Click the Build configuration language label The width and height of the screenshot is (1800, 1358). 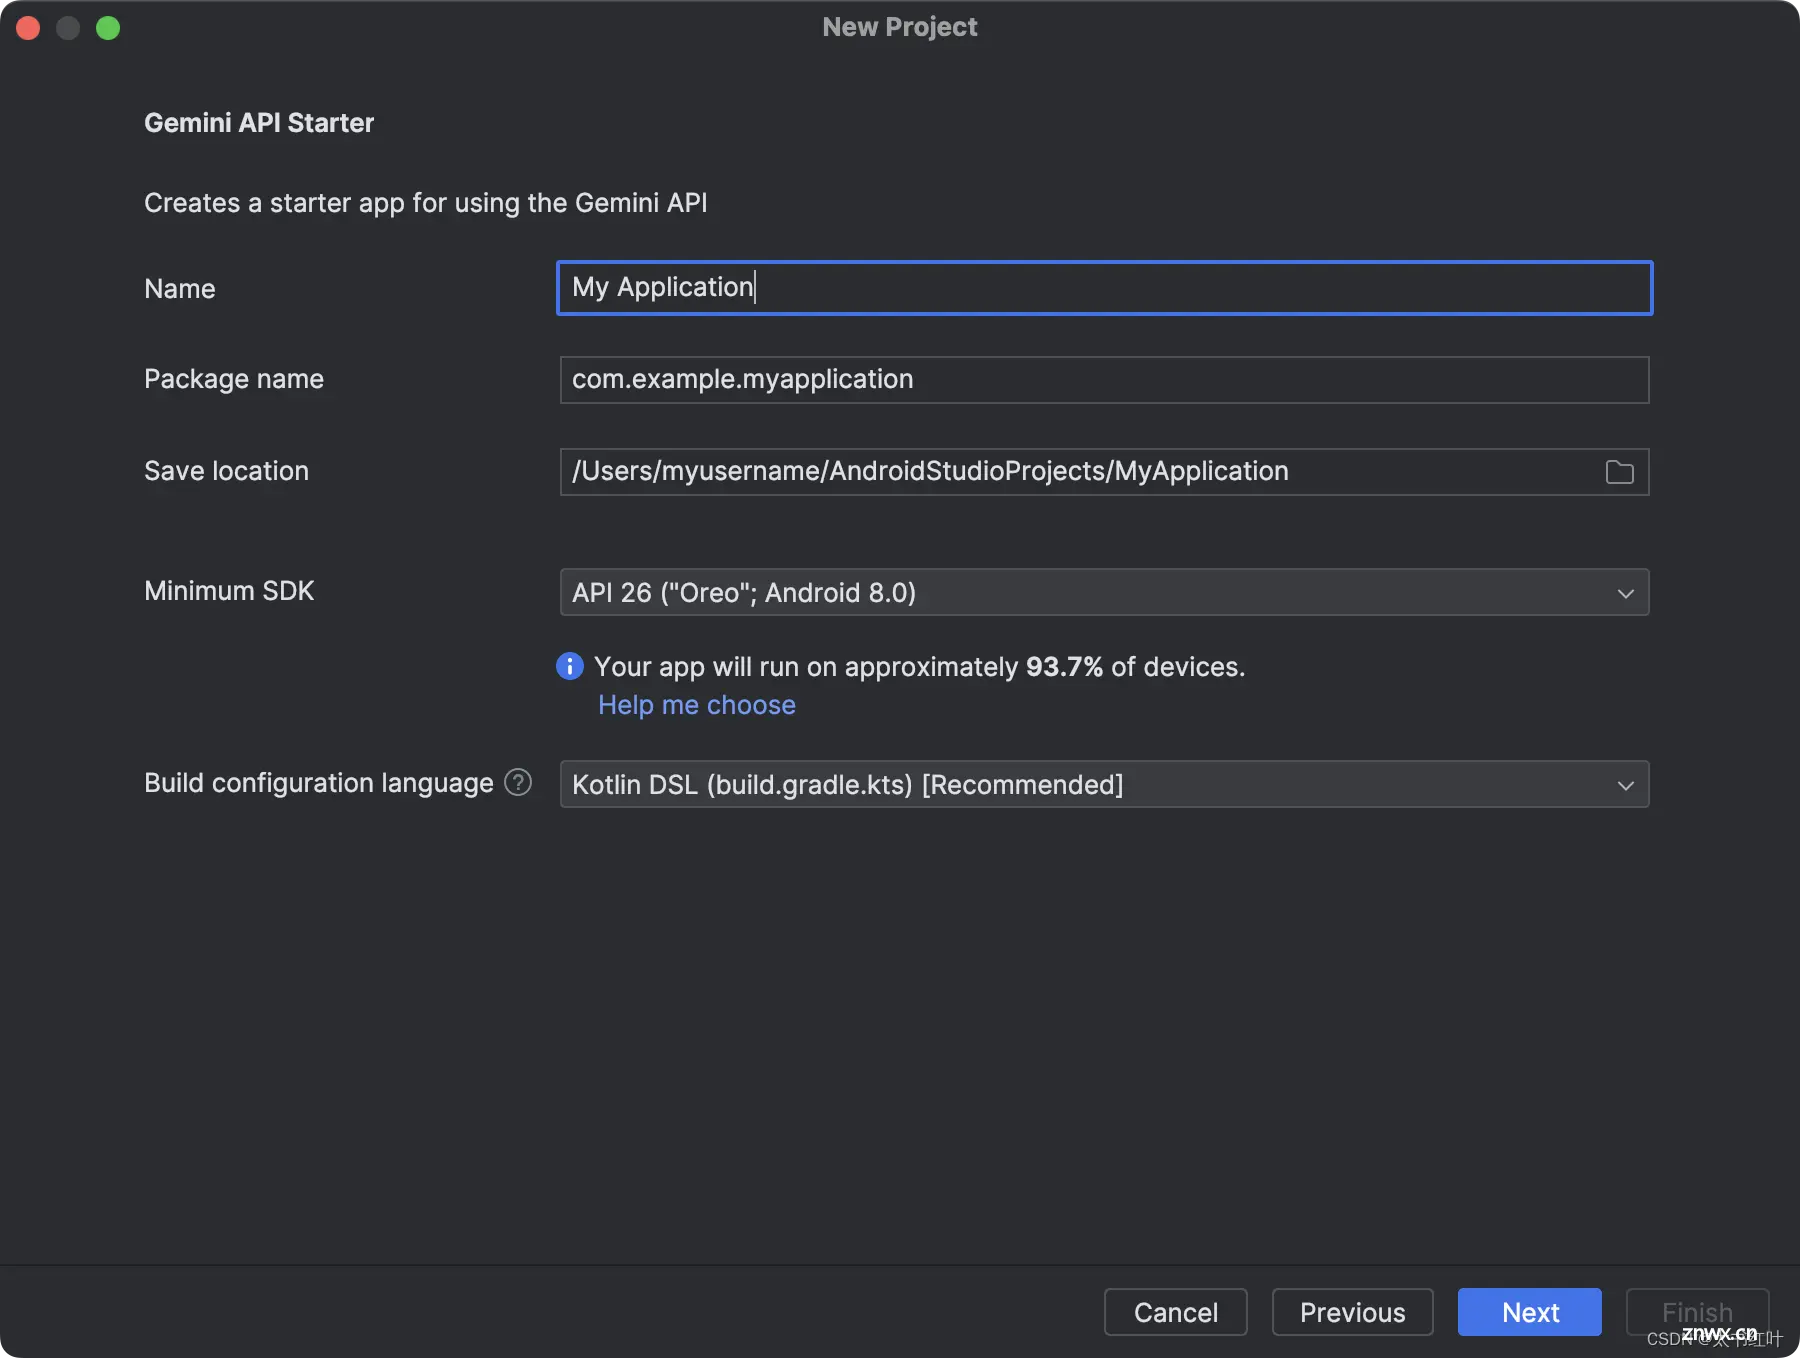pos(319,783)
